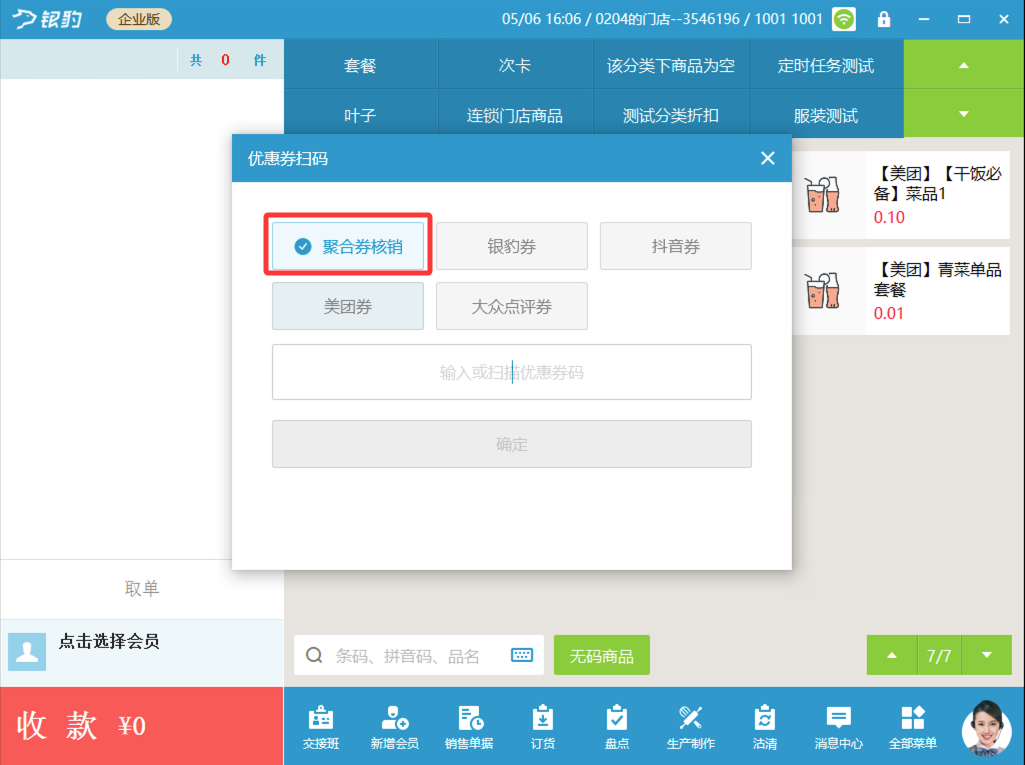The height and width of the screenshot is (765, 1025).
Task: Open the 定时任务测试 category tab
Action: coord(826,65)
